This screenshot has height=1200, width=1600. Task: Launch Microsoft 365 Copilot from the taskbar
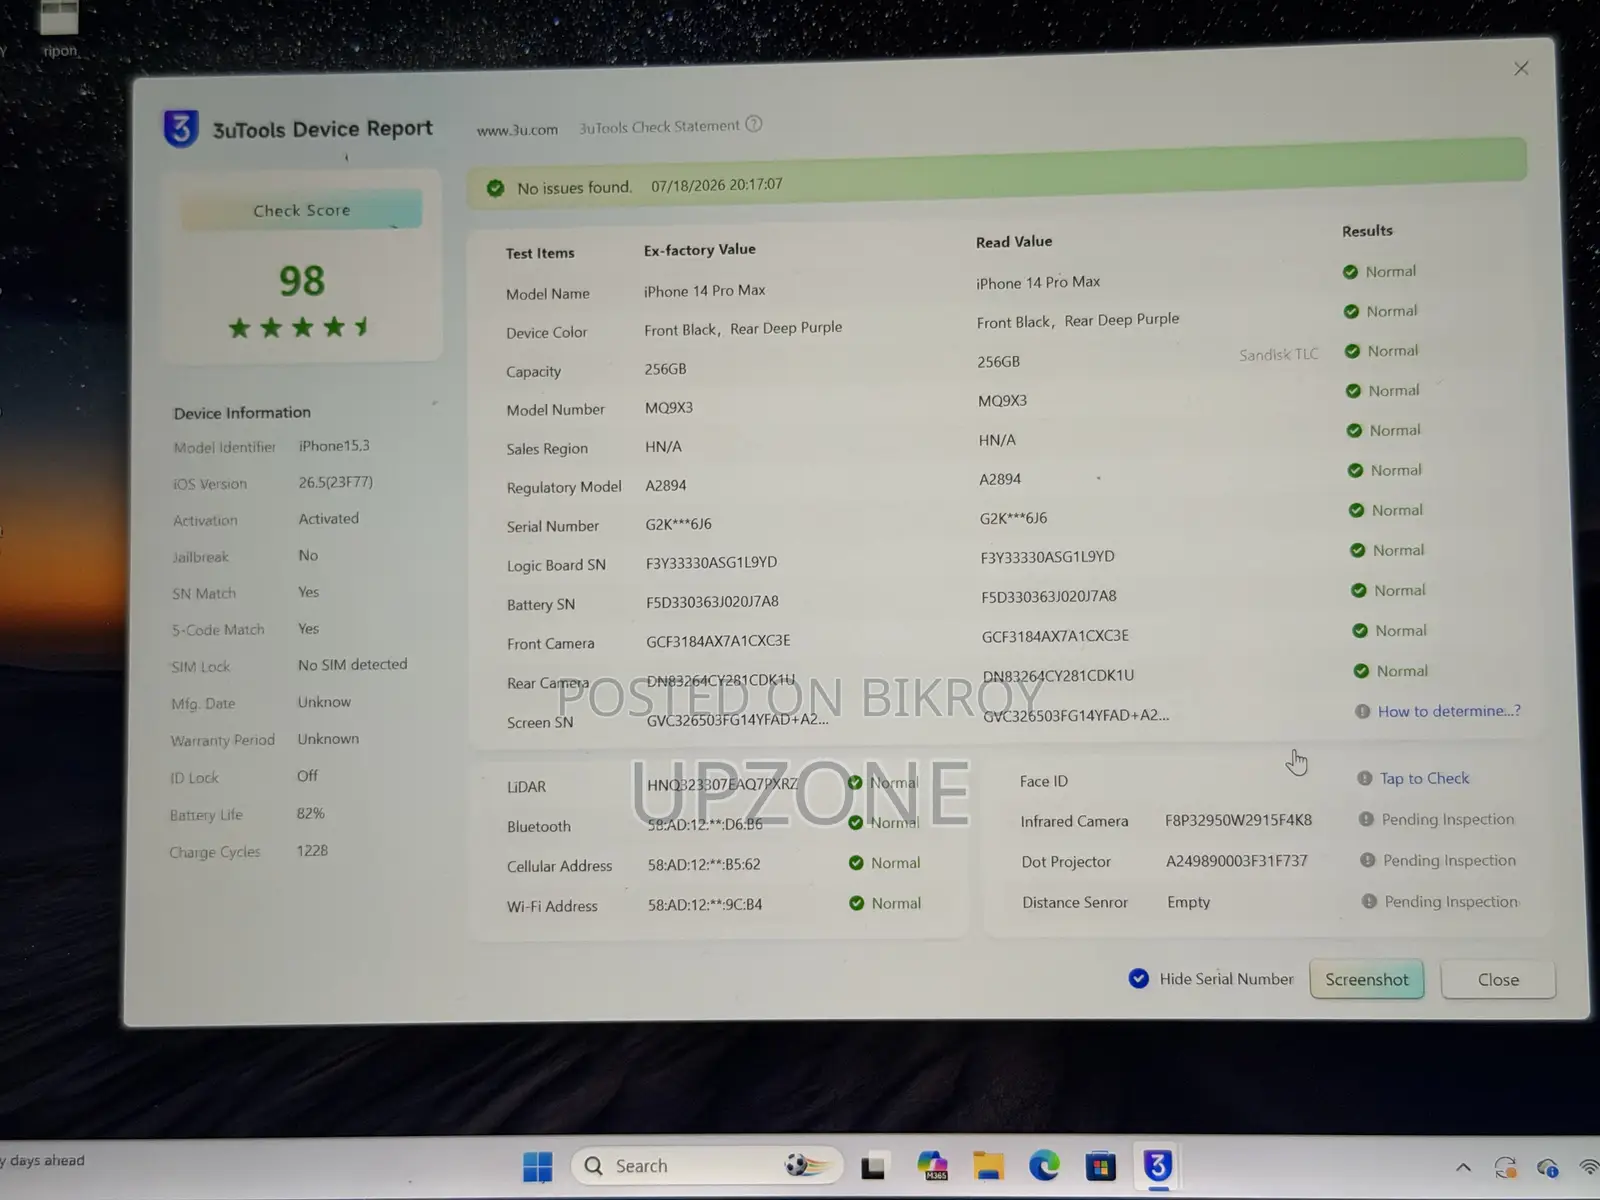click(x=933, y=1166)
